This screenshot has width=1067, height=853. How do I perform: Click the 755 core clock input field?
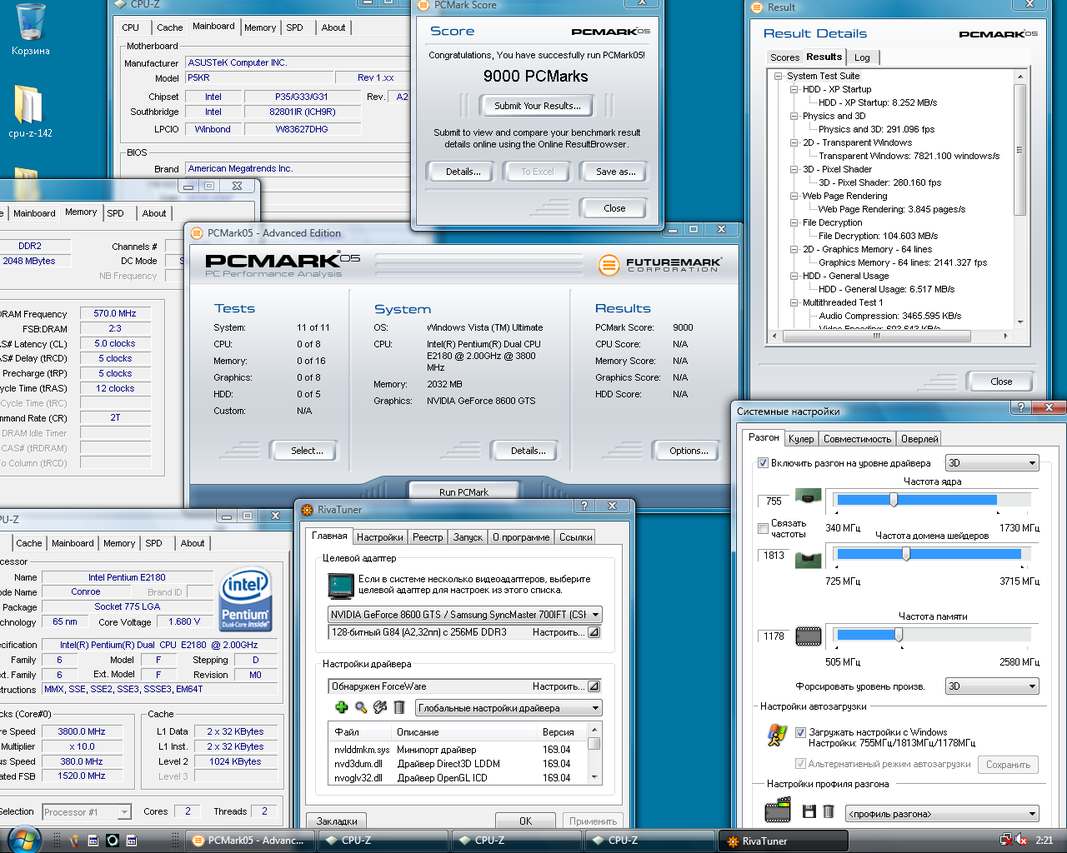point(773,501)
